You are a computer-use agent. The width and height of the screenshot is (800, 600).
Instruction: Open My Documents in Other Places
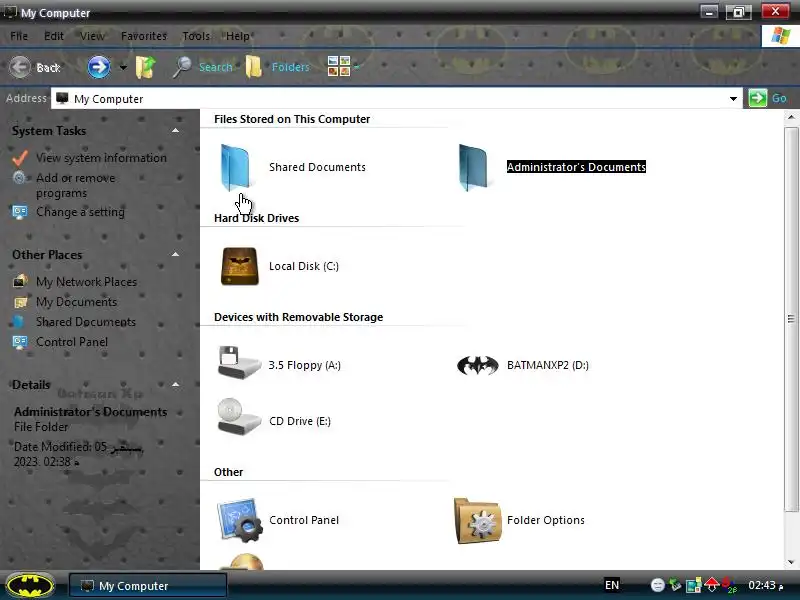(76, 302)
